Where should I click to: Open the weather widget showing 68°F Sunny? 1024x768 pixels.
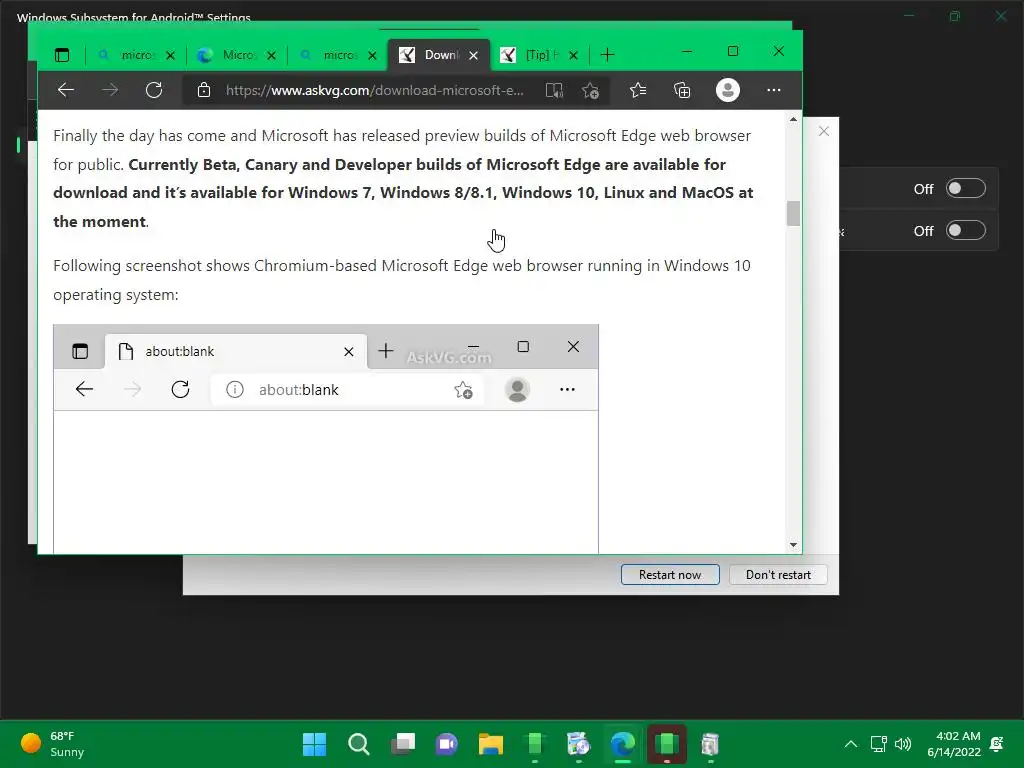(52, 744)
